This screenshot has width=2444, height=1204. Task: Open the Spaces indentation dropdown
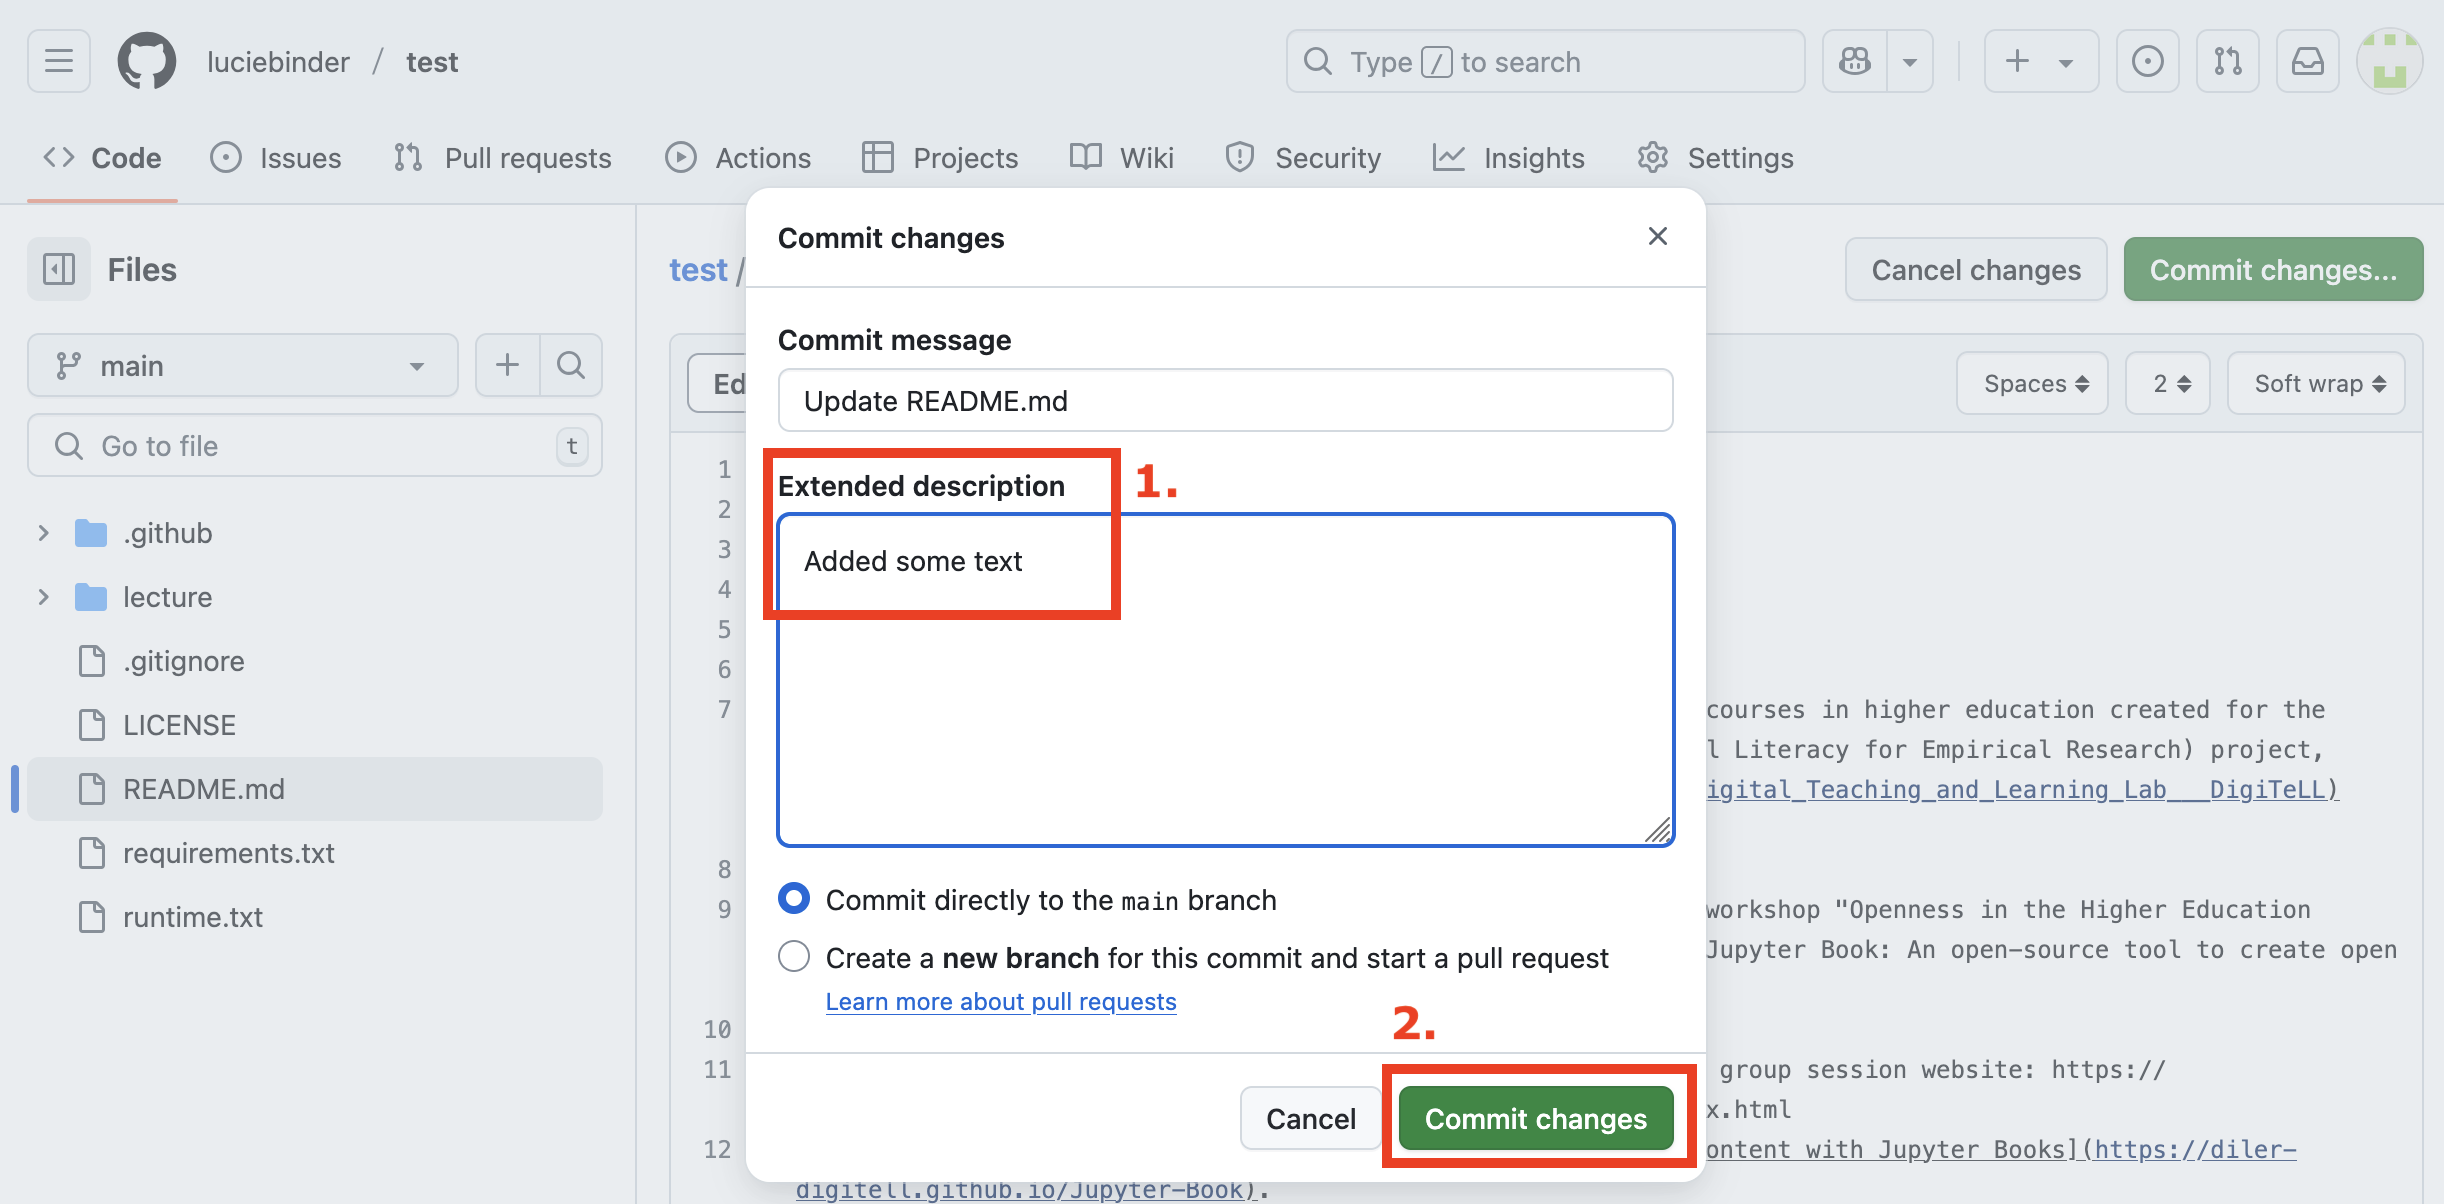(2032, 383)
